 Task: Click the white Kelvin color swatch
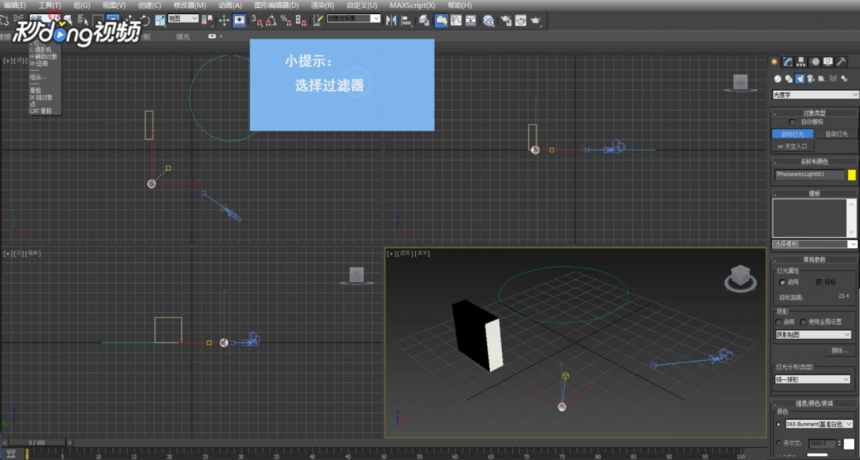point(849,444)
